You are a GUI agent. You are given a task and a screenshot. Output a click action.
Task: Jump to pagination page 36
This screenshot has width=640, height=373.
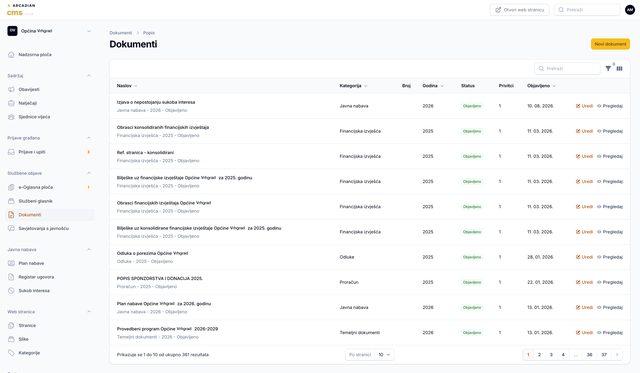[x=589, y=355]
